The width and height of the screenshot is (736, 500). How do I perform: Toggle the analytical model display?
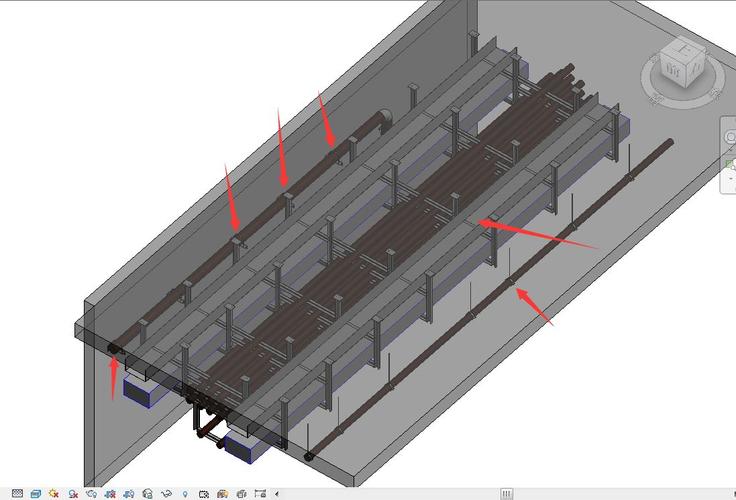point(222,494)
